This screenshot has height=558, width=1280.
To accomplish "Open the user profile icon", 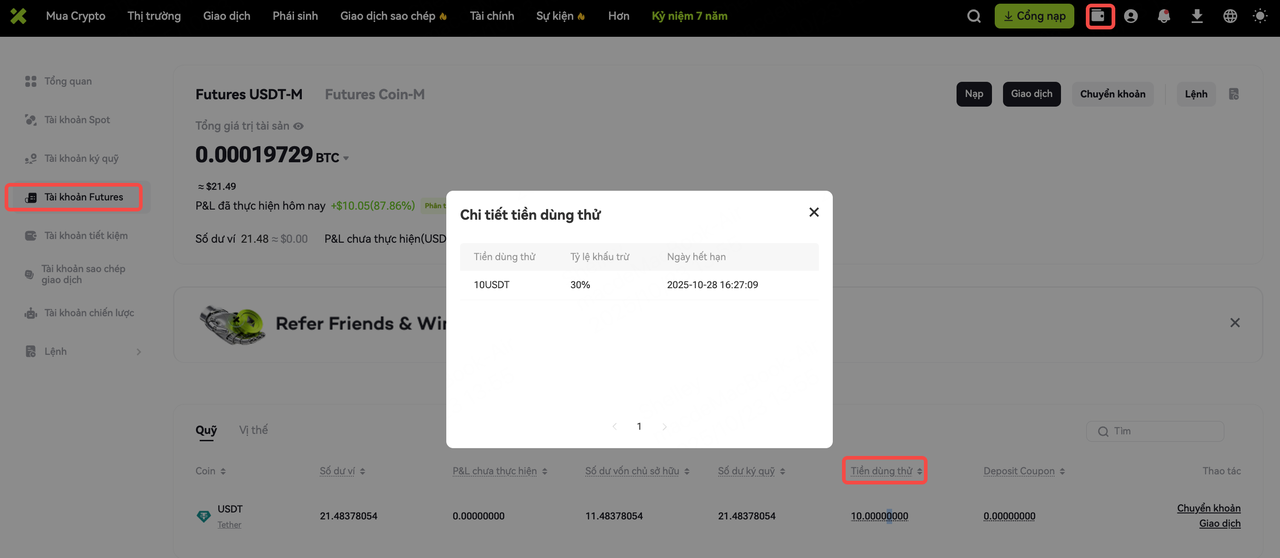I will pos(1131,16).
